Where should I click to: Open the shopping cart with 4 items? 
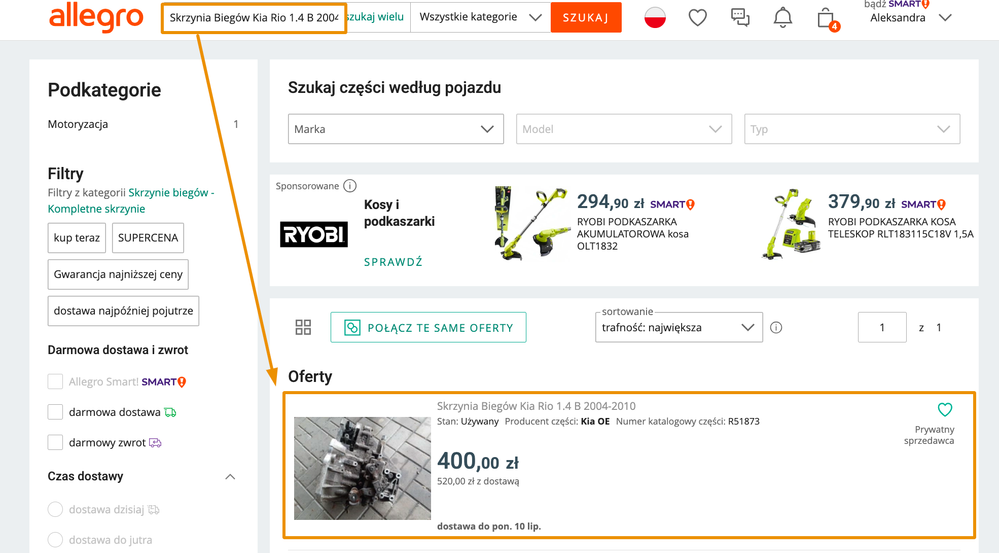(x=827, y=18)
